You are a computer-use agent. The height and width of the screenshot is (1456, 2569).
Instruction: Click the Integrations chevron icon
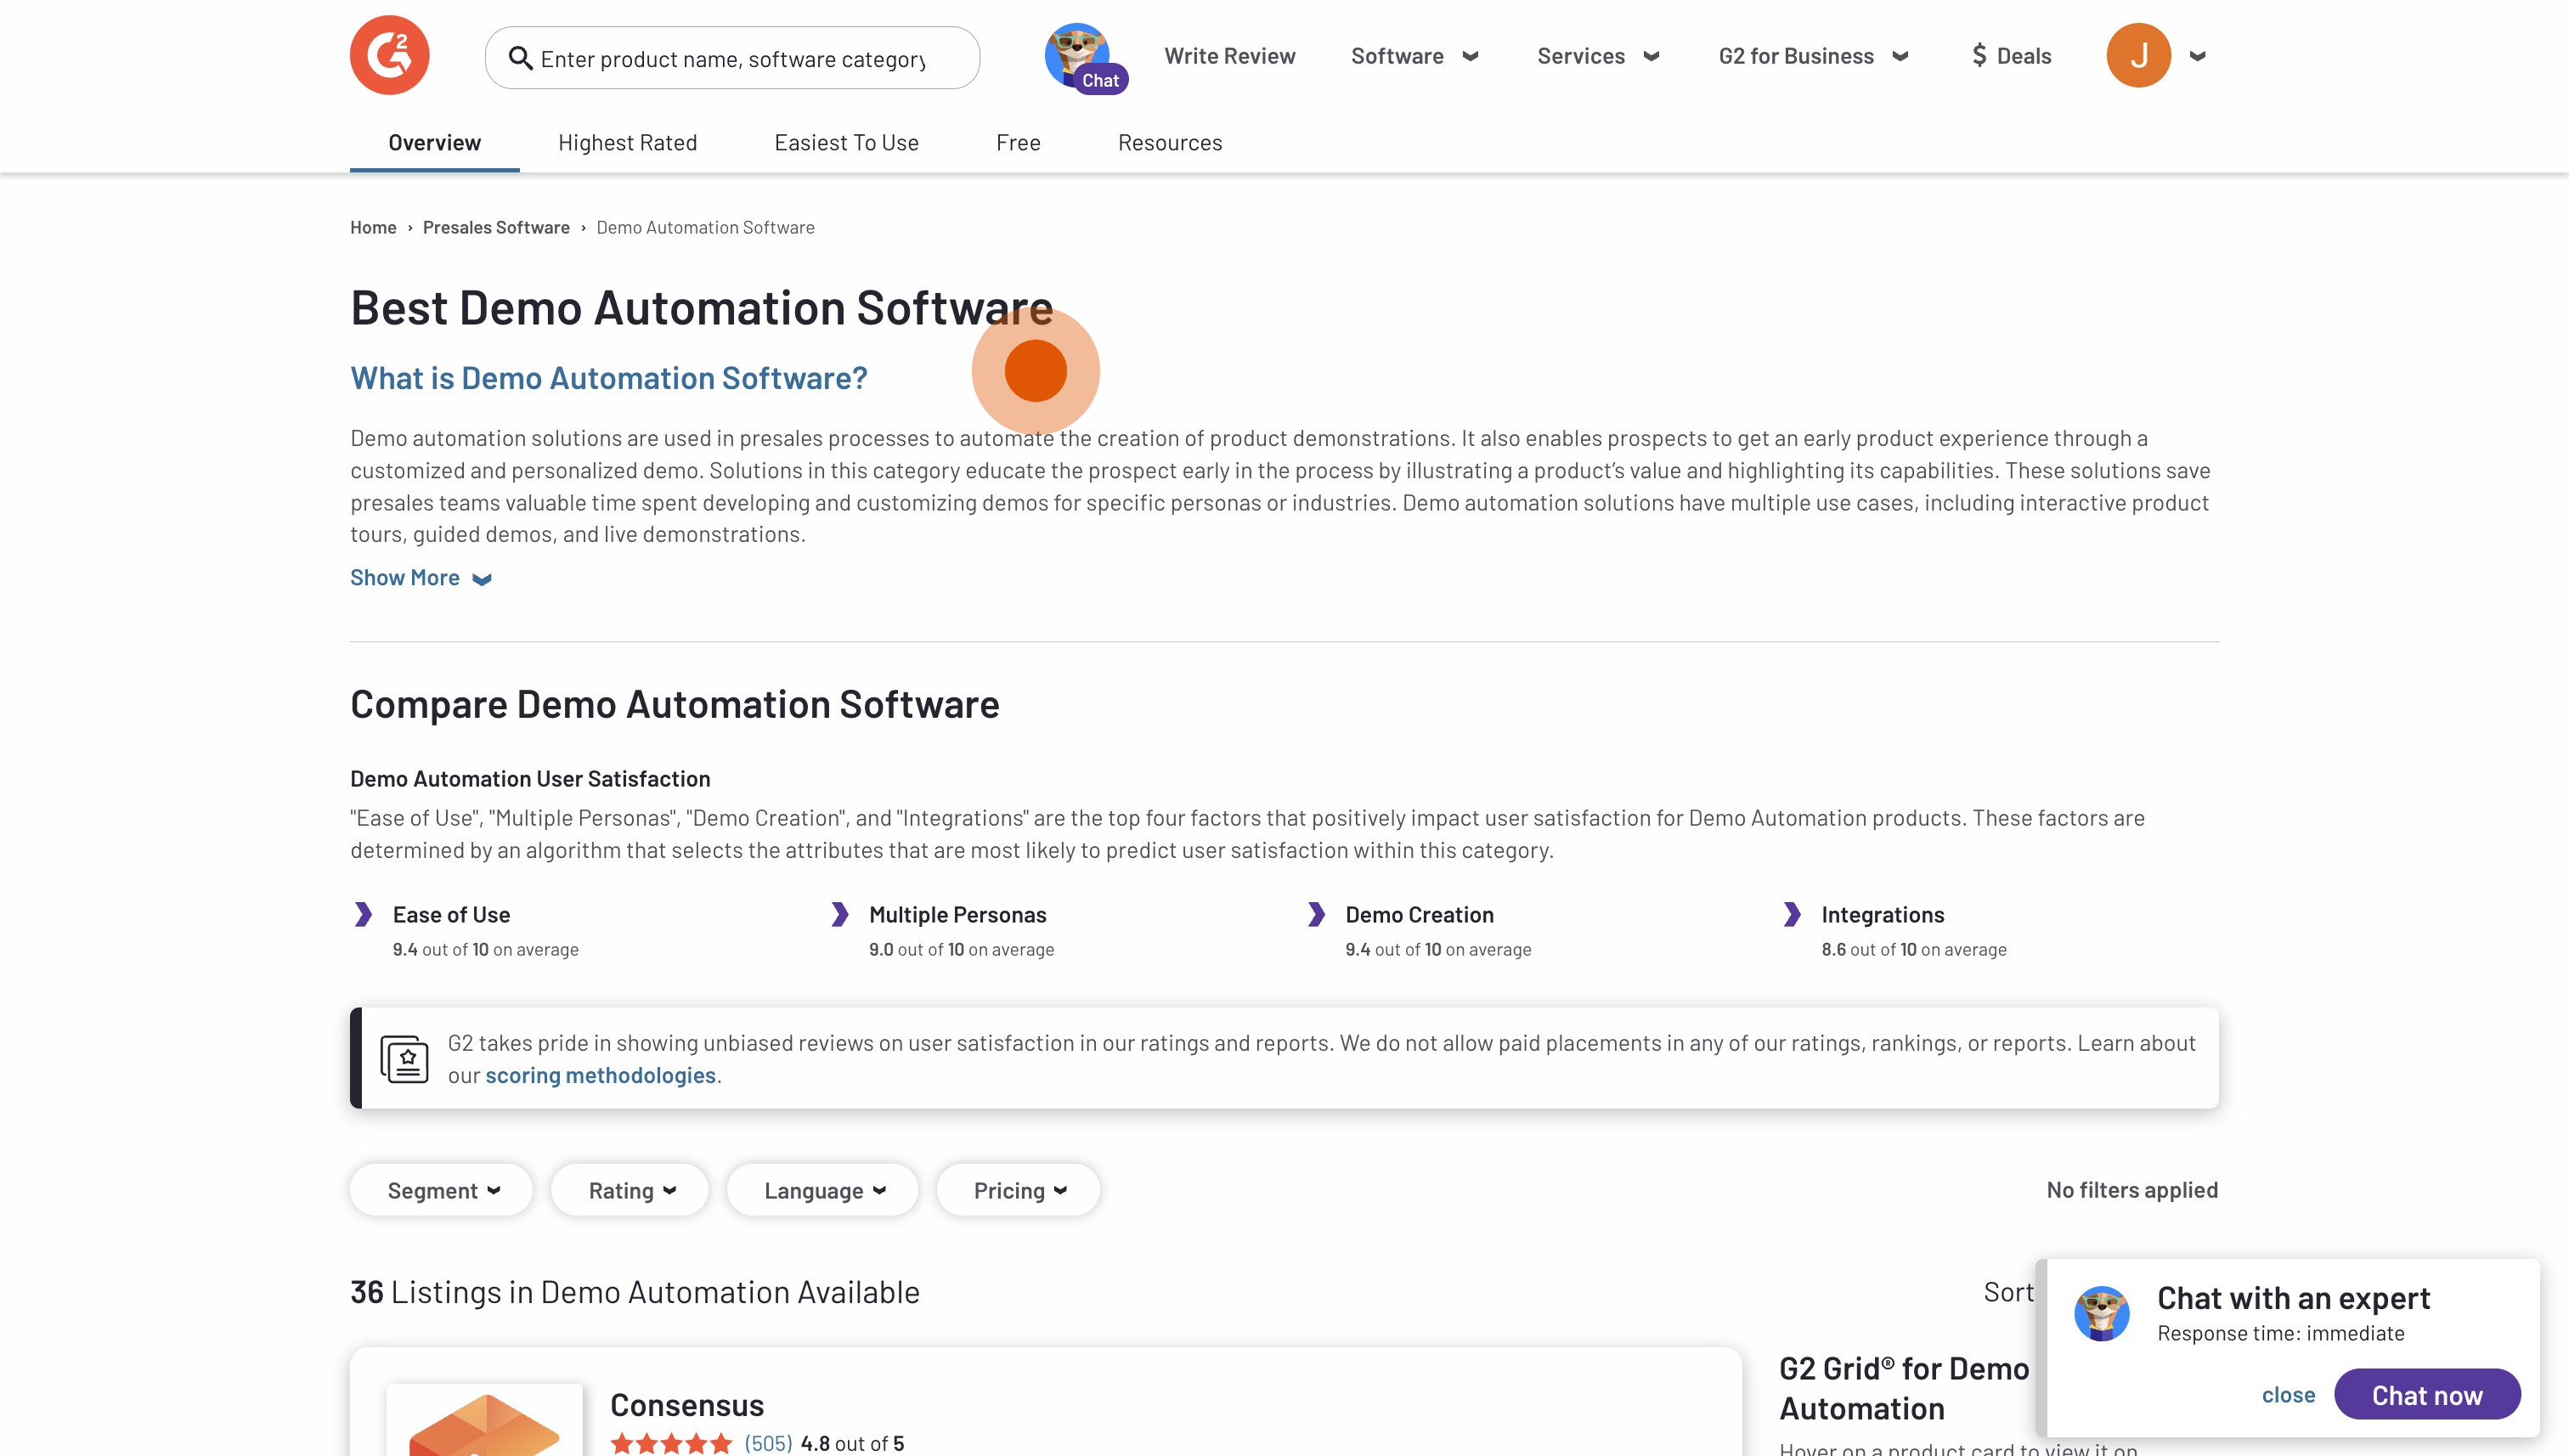[x=1792, y=914]
